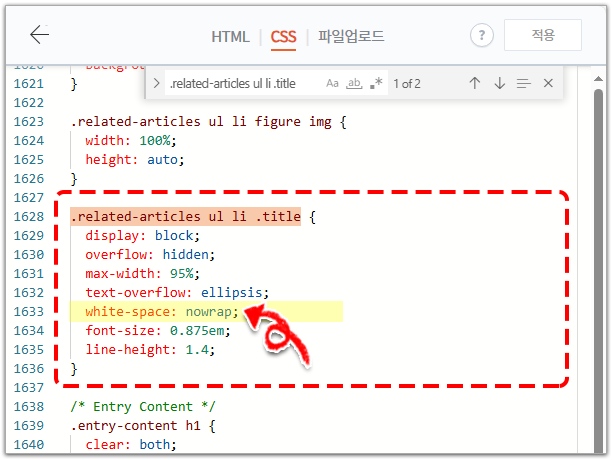This screenshot has width=612, height=460.
Task: Open the help question mark icon
Action: 482,36
